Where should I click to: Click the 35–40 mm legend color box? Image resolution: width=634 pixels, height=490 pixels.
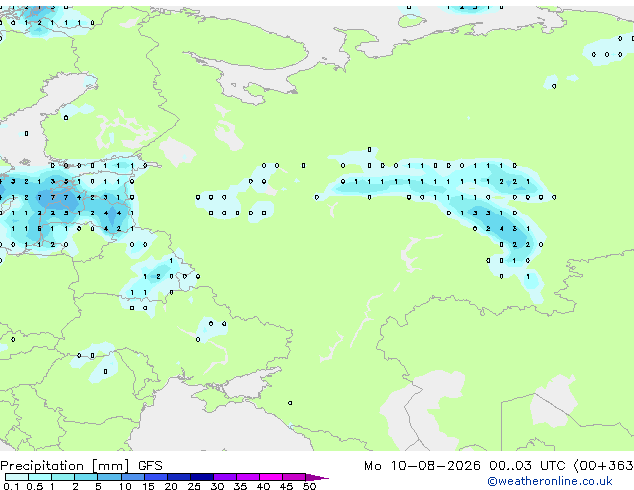click(248, 477)
